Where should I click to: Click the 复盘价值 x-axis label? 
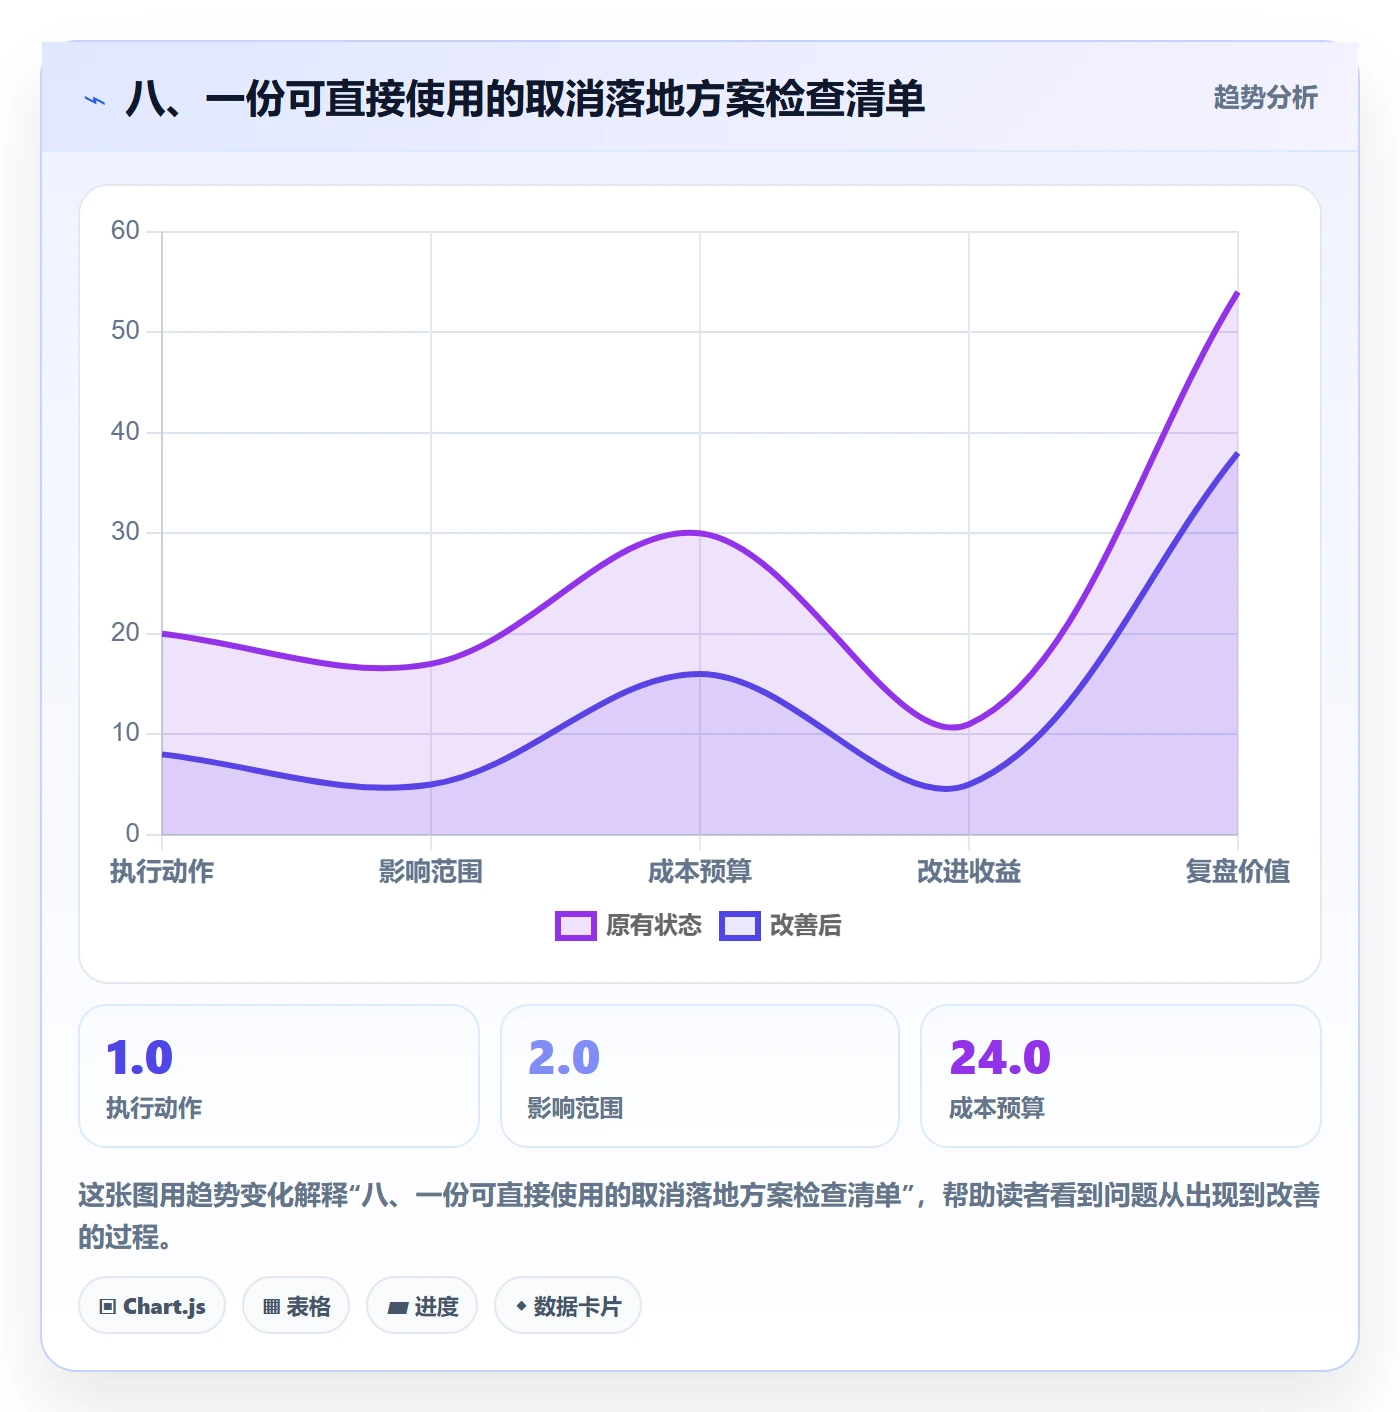[1238, 872]
